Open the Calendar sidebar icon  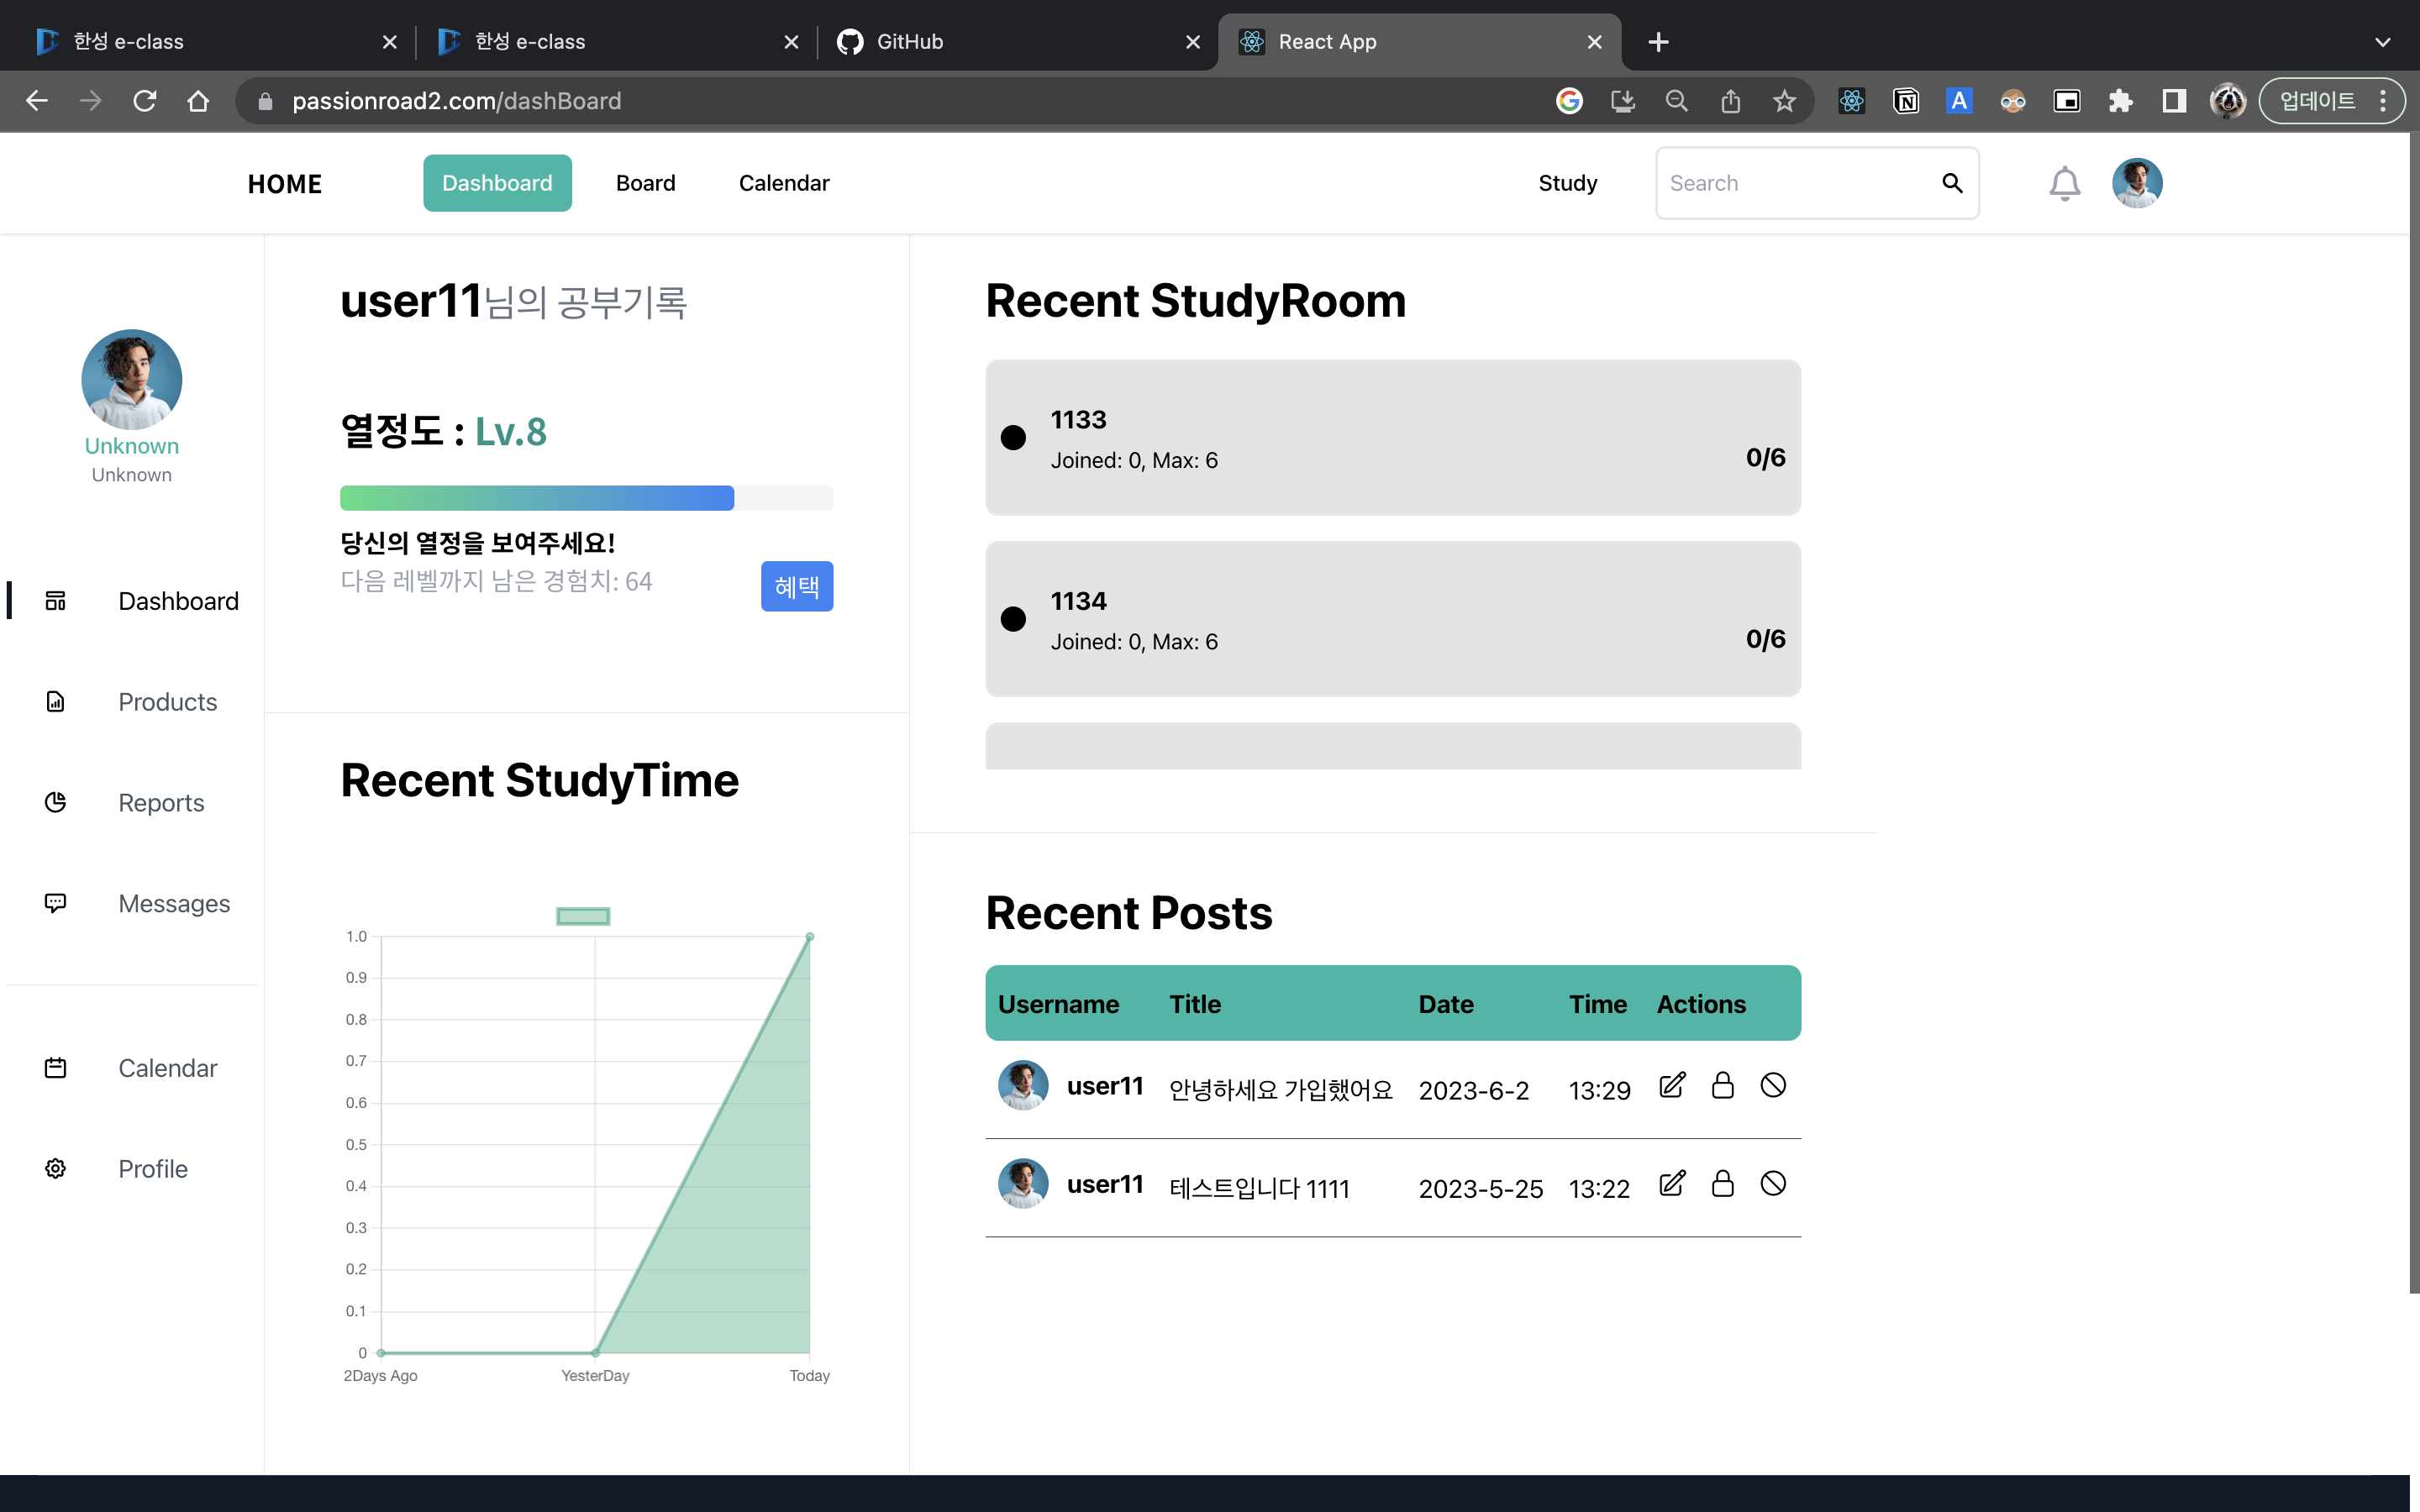tap(55, 1068)
